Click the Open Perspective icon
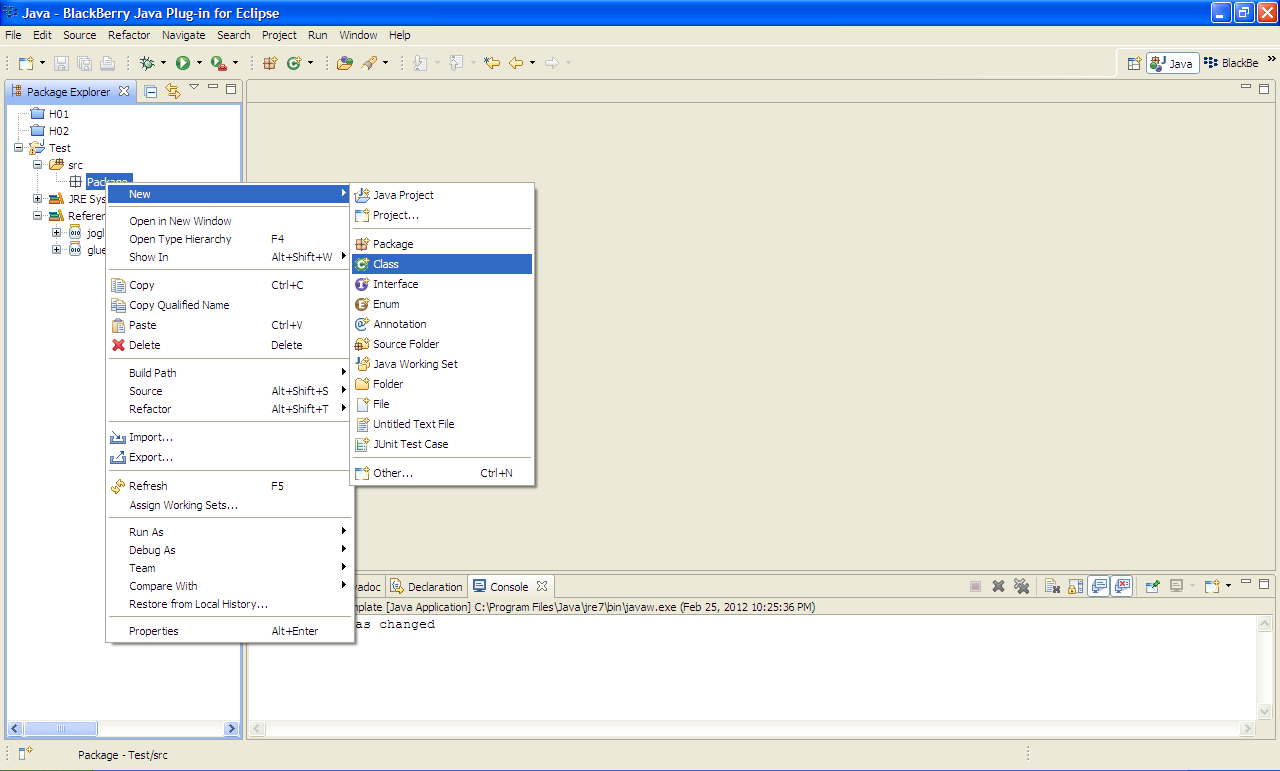 pos(1134,63)
